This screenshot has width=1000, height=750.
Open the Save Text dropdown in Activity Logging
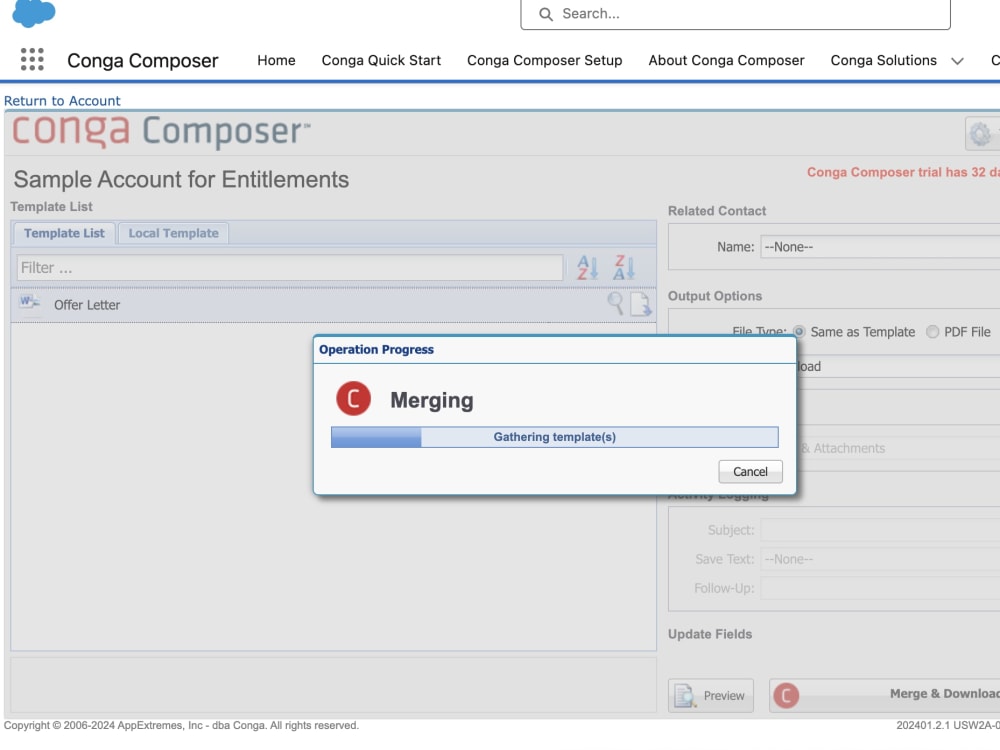point(880,558)
